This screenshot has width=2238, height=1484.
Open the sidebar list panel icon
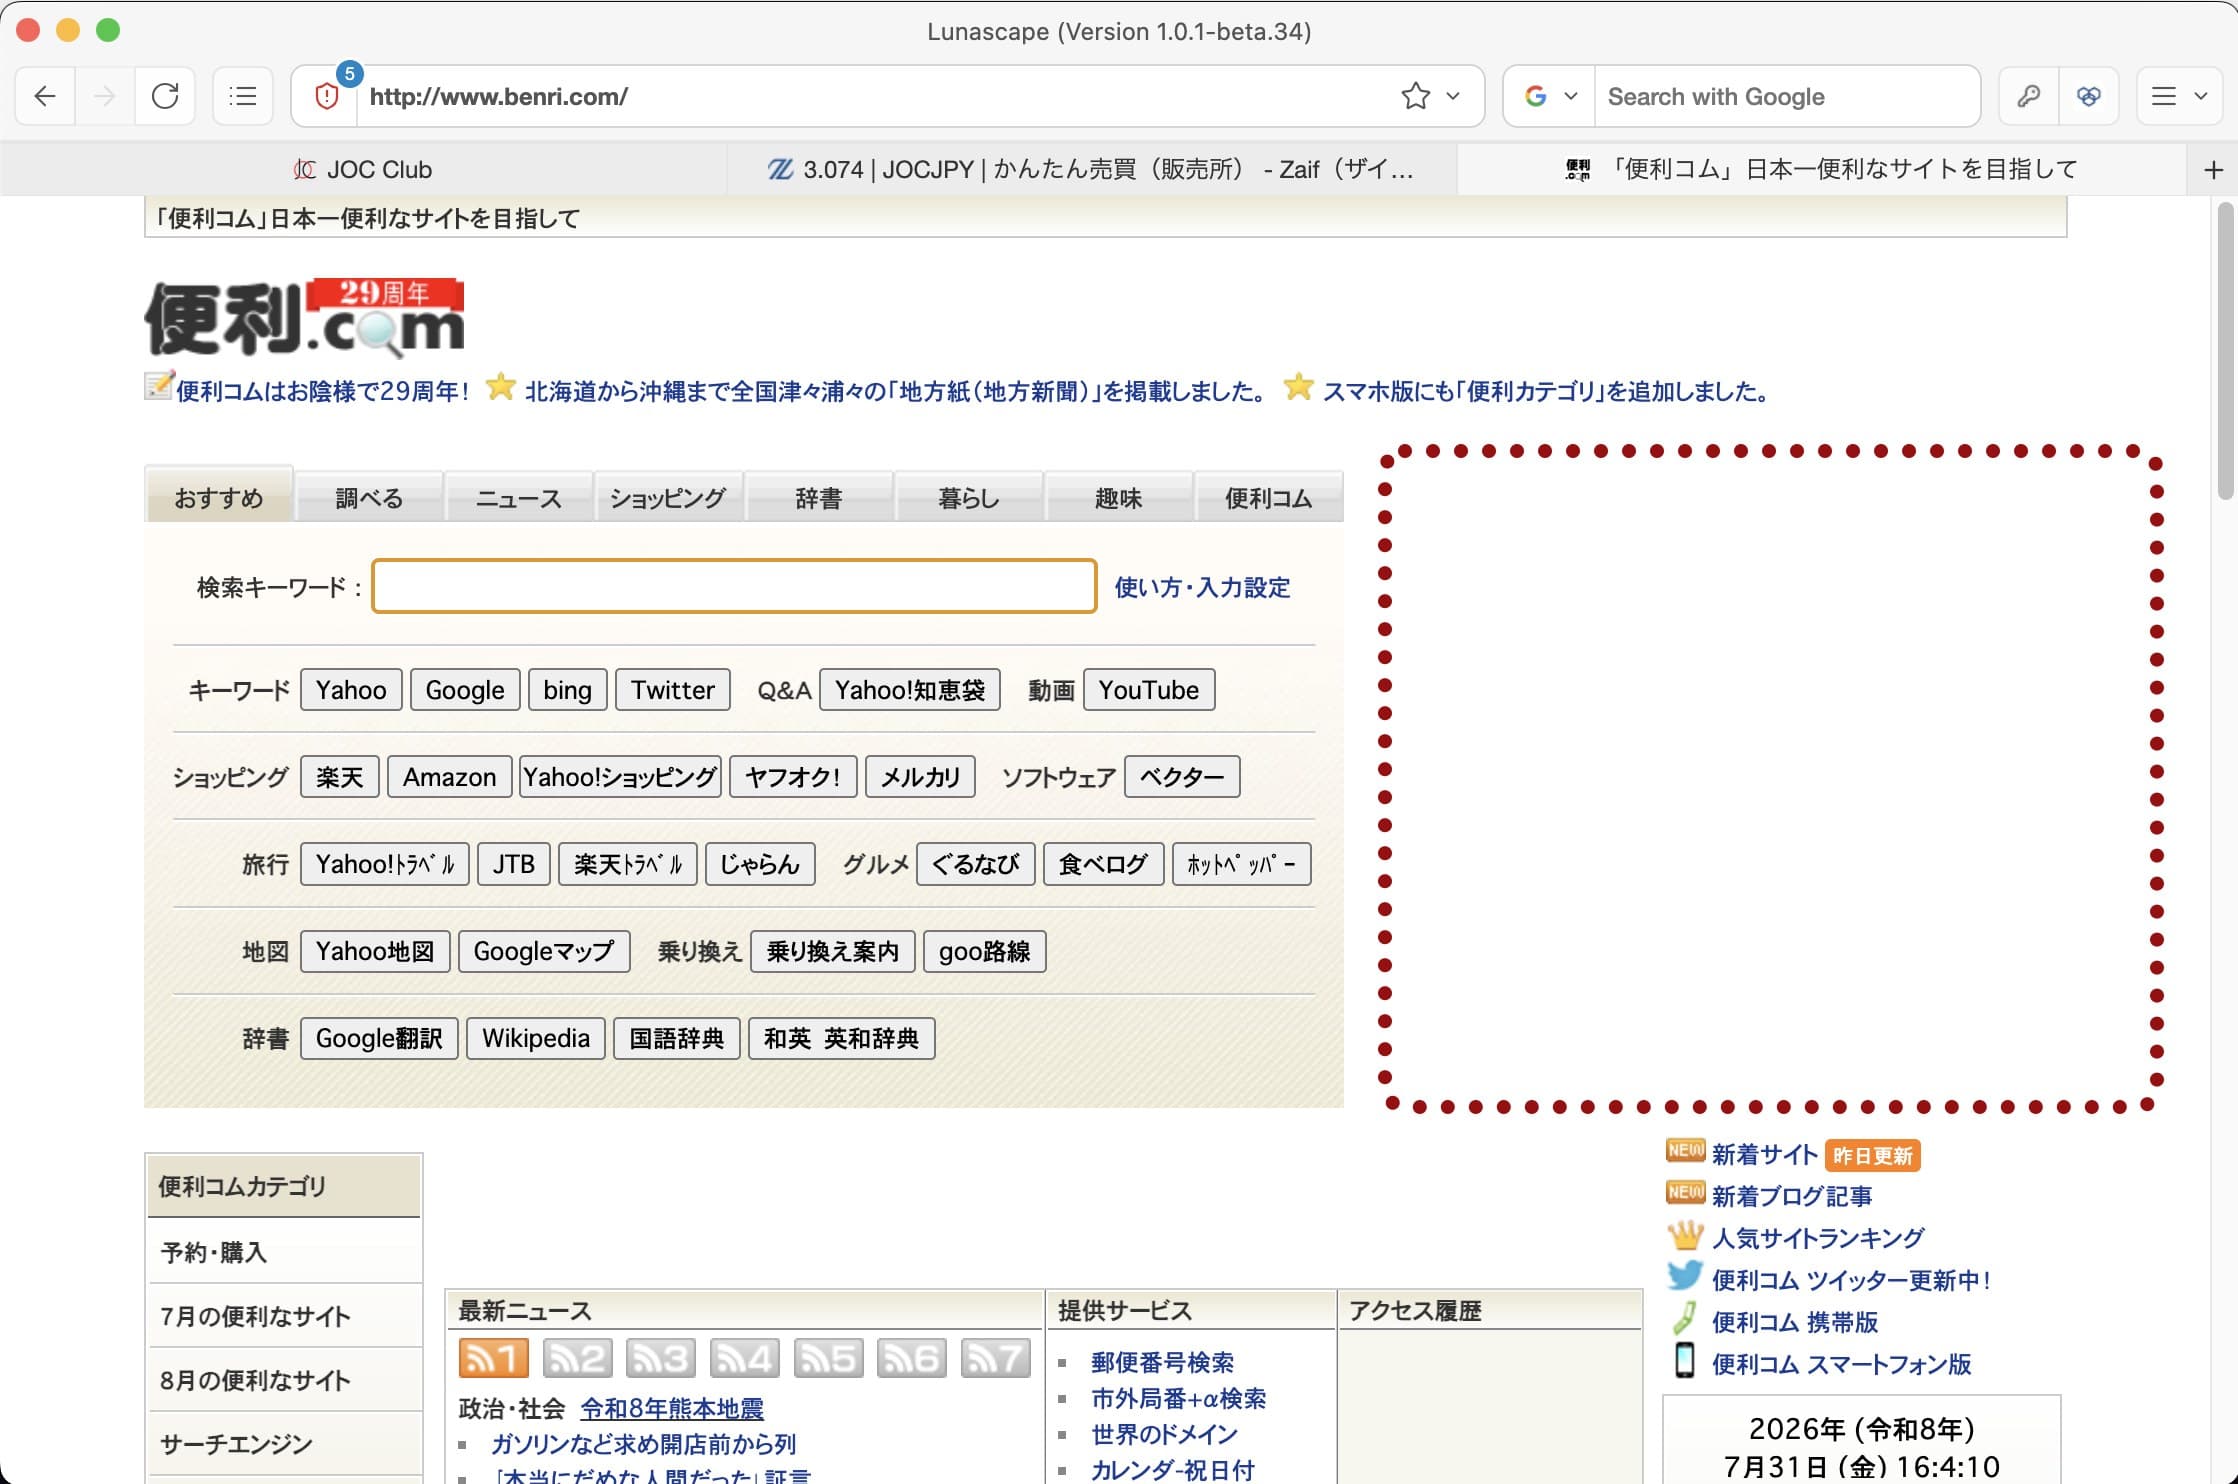(x=243, y=96)
